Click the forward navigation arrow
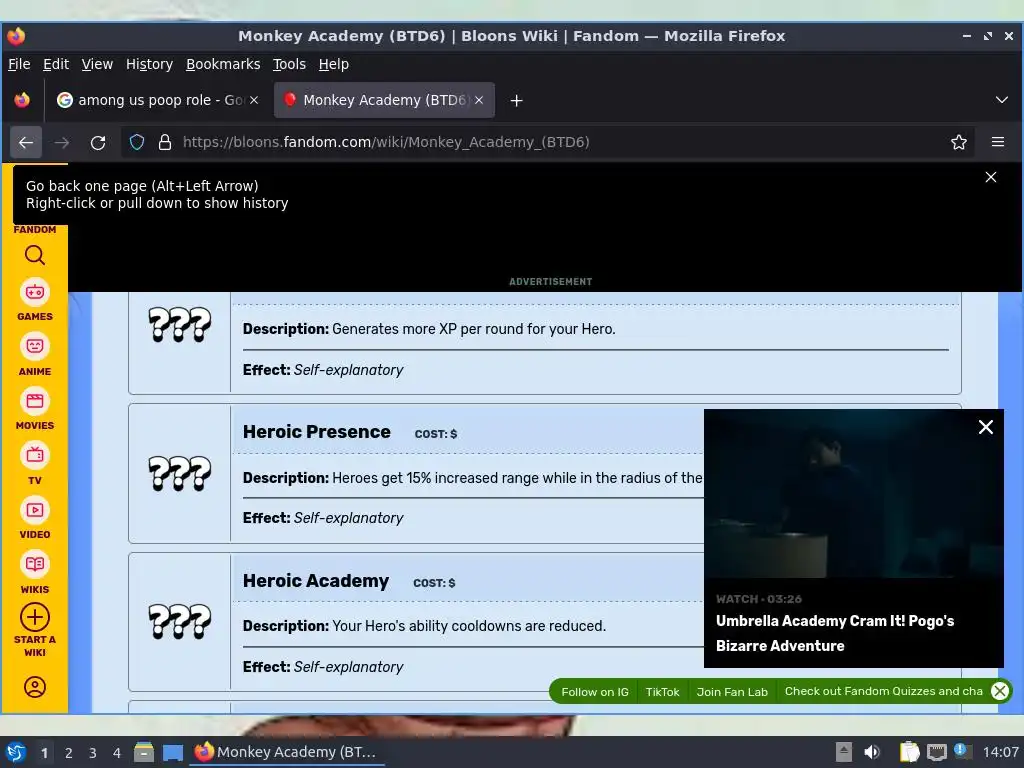 [x=62, y=142]
